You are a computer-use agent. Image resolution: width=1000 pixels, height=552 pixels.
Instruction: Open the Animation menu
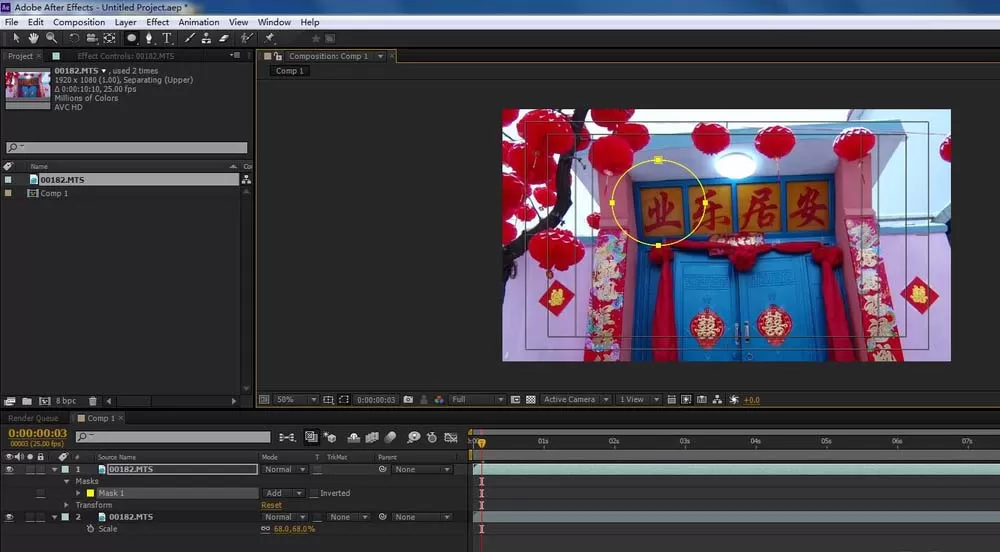click(198, 22)
